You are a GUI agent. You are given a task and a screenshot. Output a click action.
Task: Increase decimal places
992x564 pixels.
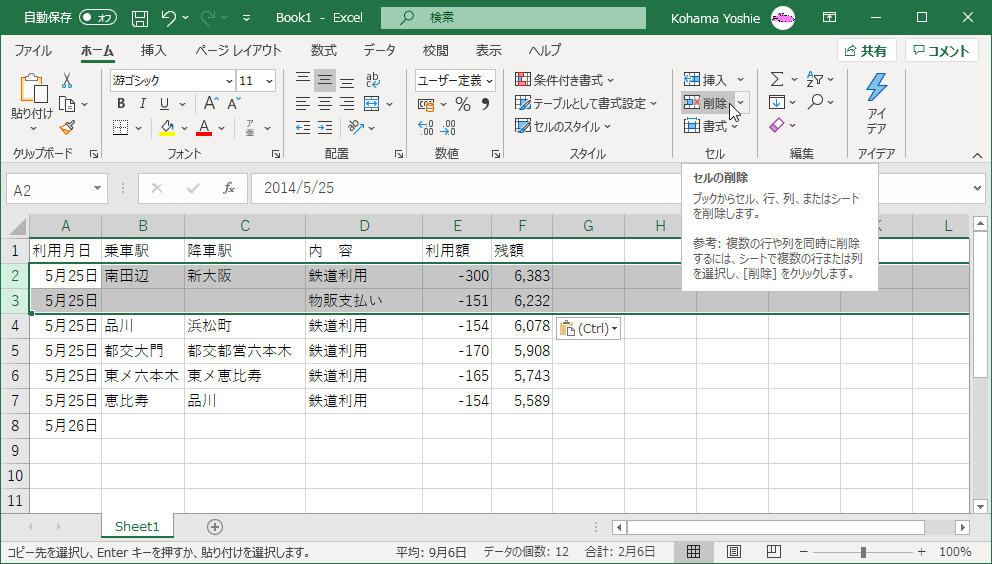tap(426, 128)
